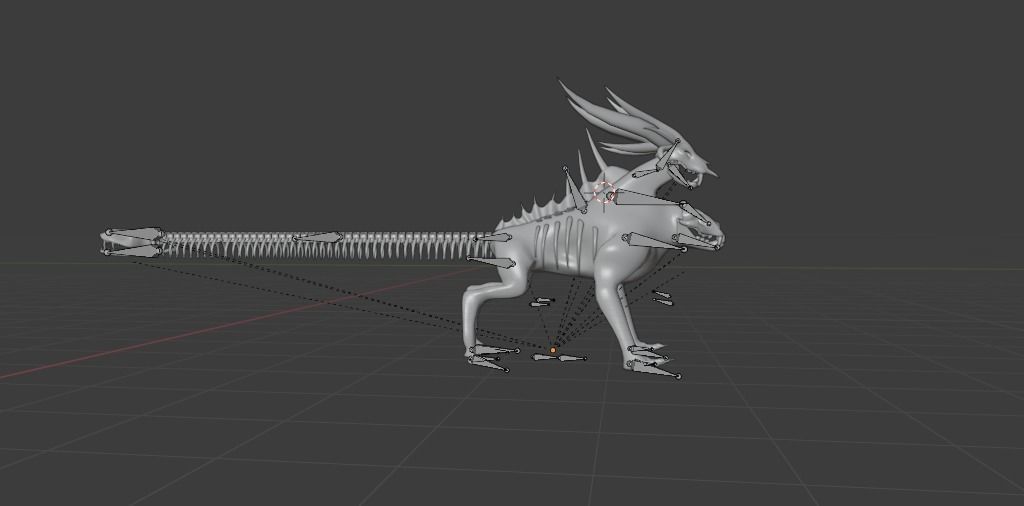
Task: Select the orange origin point between the legs
Action: coord(553,351)
